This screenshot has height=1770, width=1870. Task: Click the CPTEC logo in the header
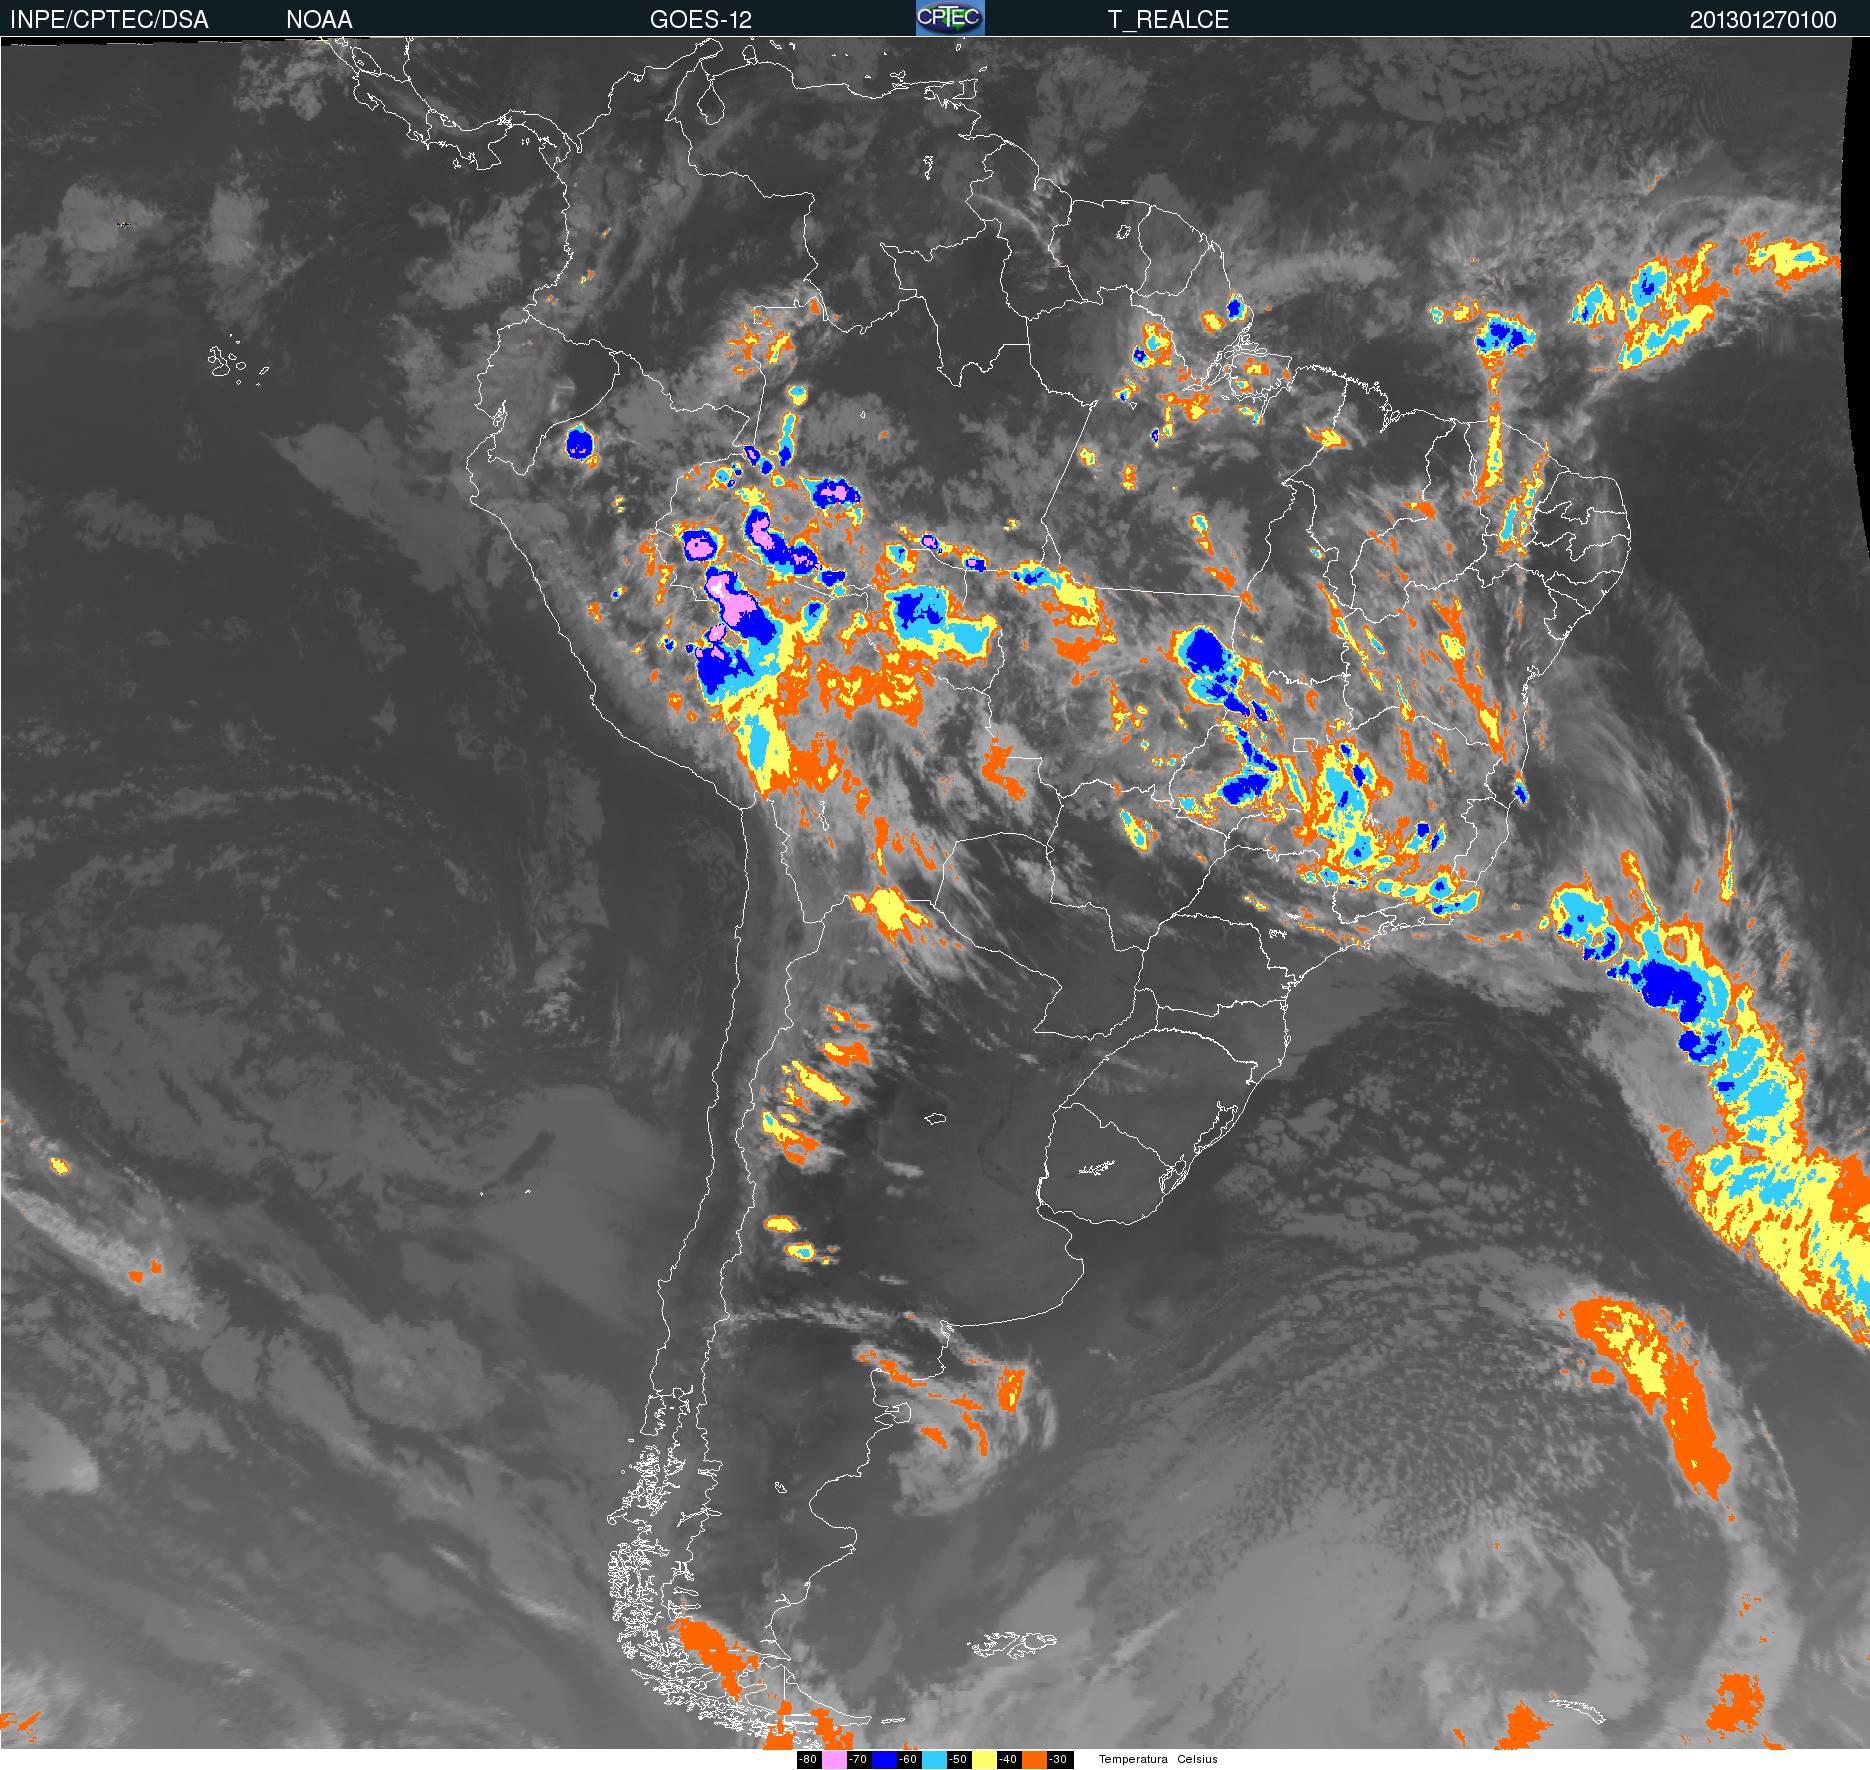tap(950, 18)
